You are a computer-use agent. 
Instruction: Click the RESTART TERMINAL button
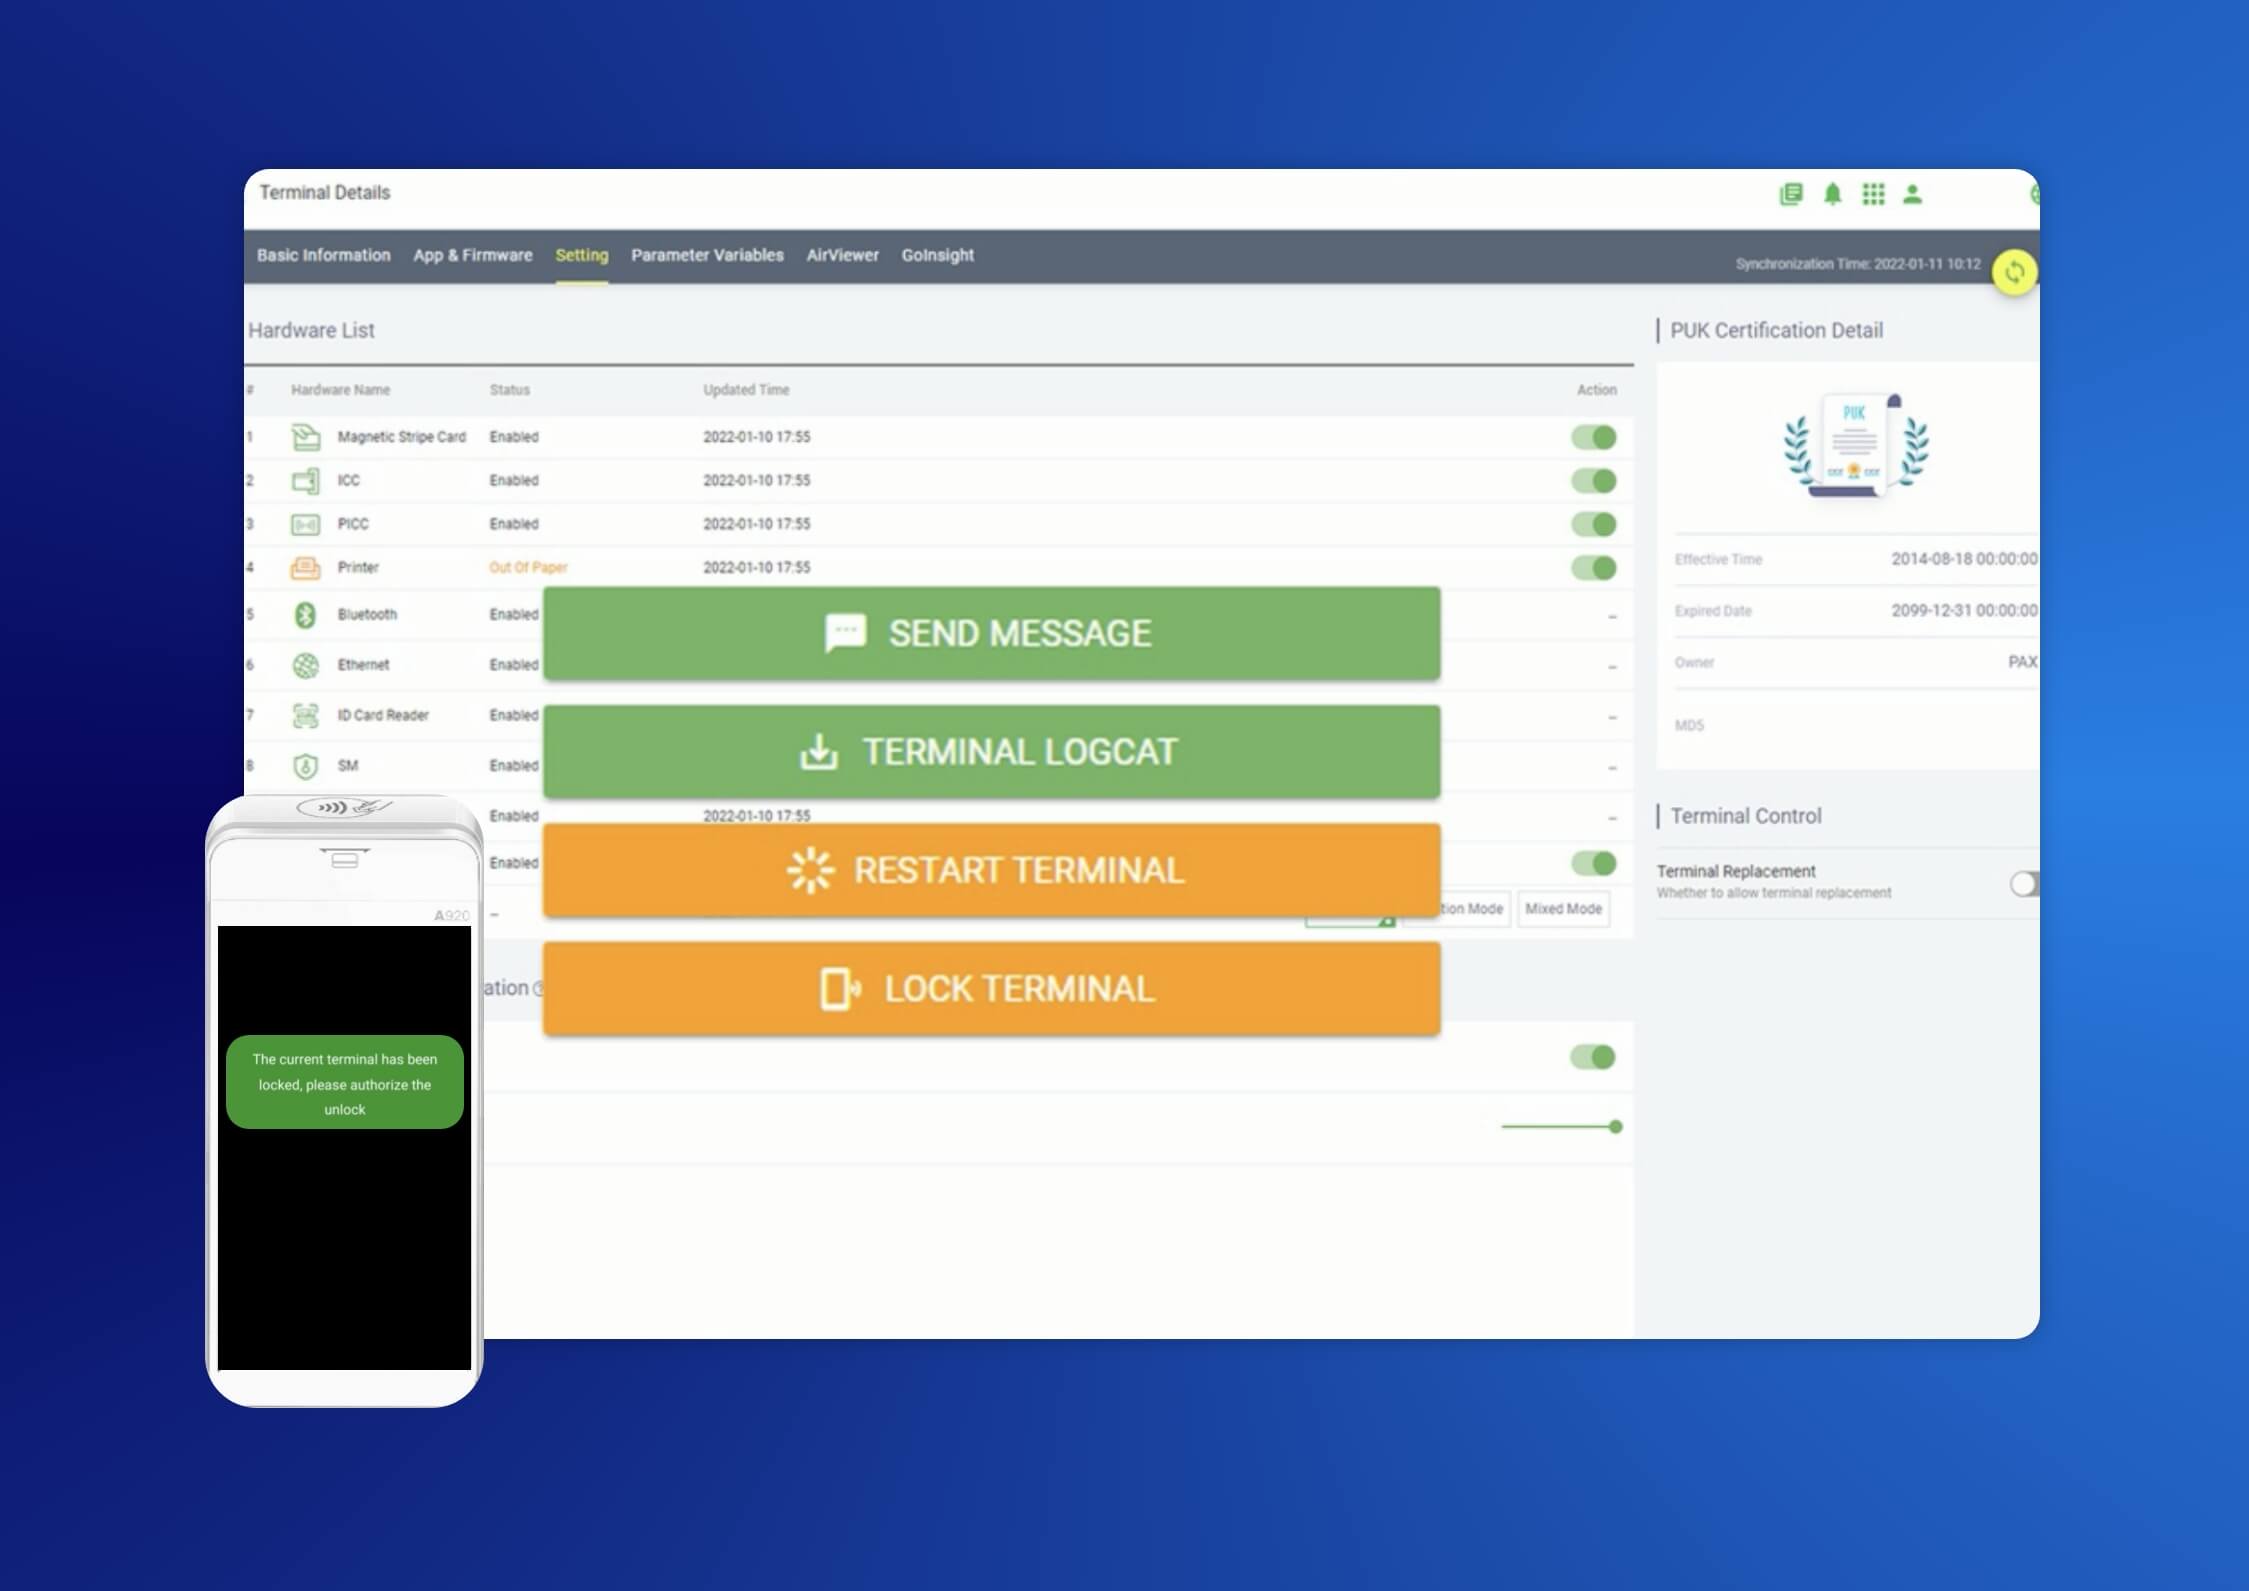pyautogui.click(x=991, y=870)
